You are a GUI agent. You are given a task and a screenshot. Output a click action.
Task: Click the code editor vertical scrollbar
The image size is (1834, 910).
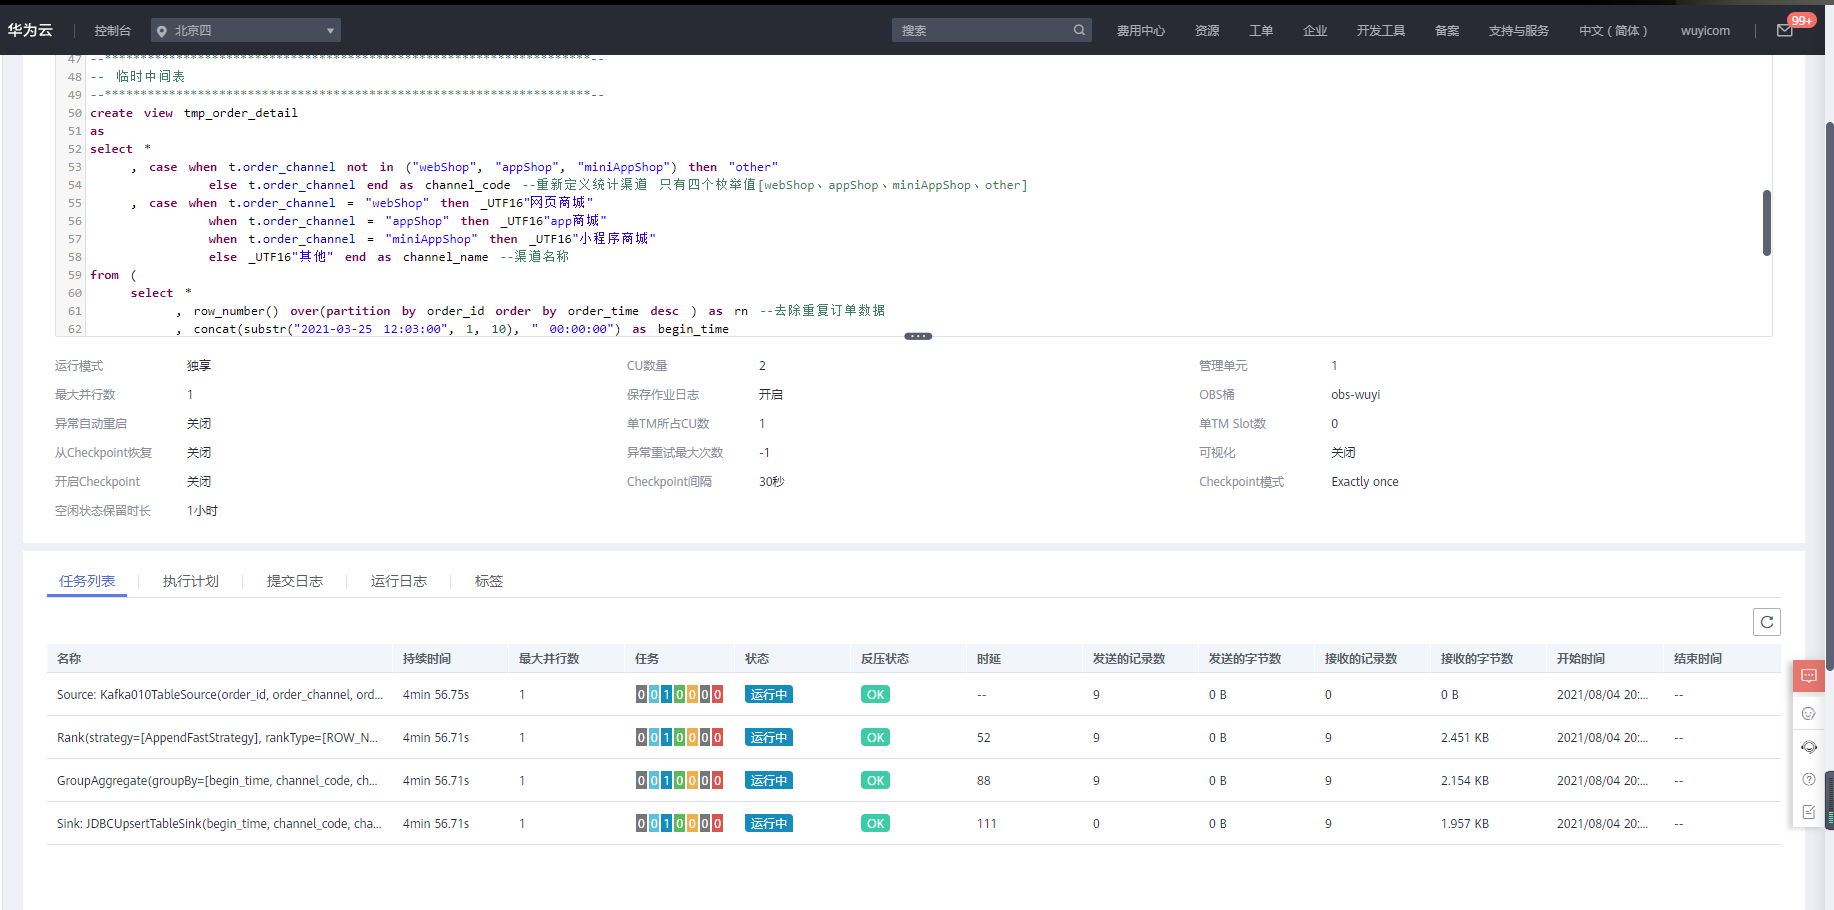tap(1766, 223)
